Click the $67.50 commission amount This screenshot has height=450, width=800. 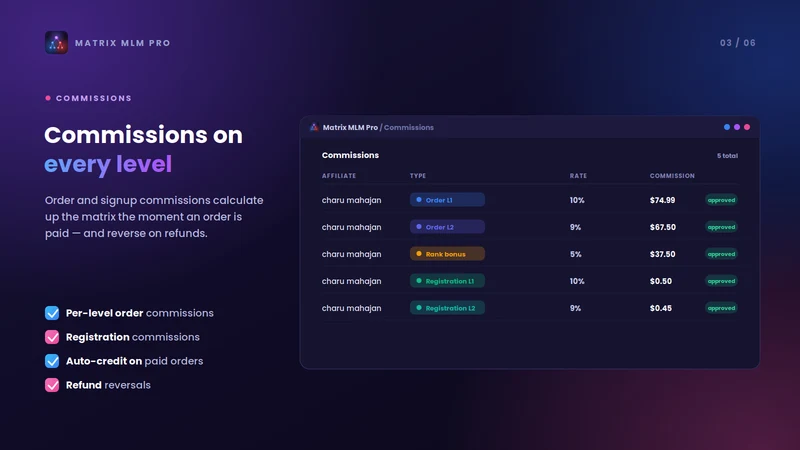click(x=663, y=227)
